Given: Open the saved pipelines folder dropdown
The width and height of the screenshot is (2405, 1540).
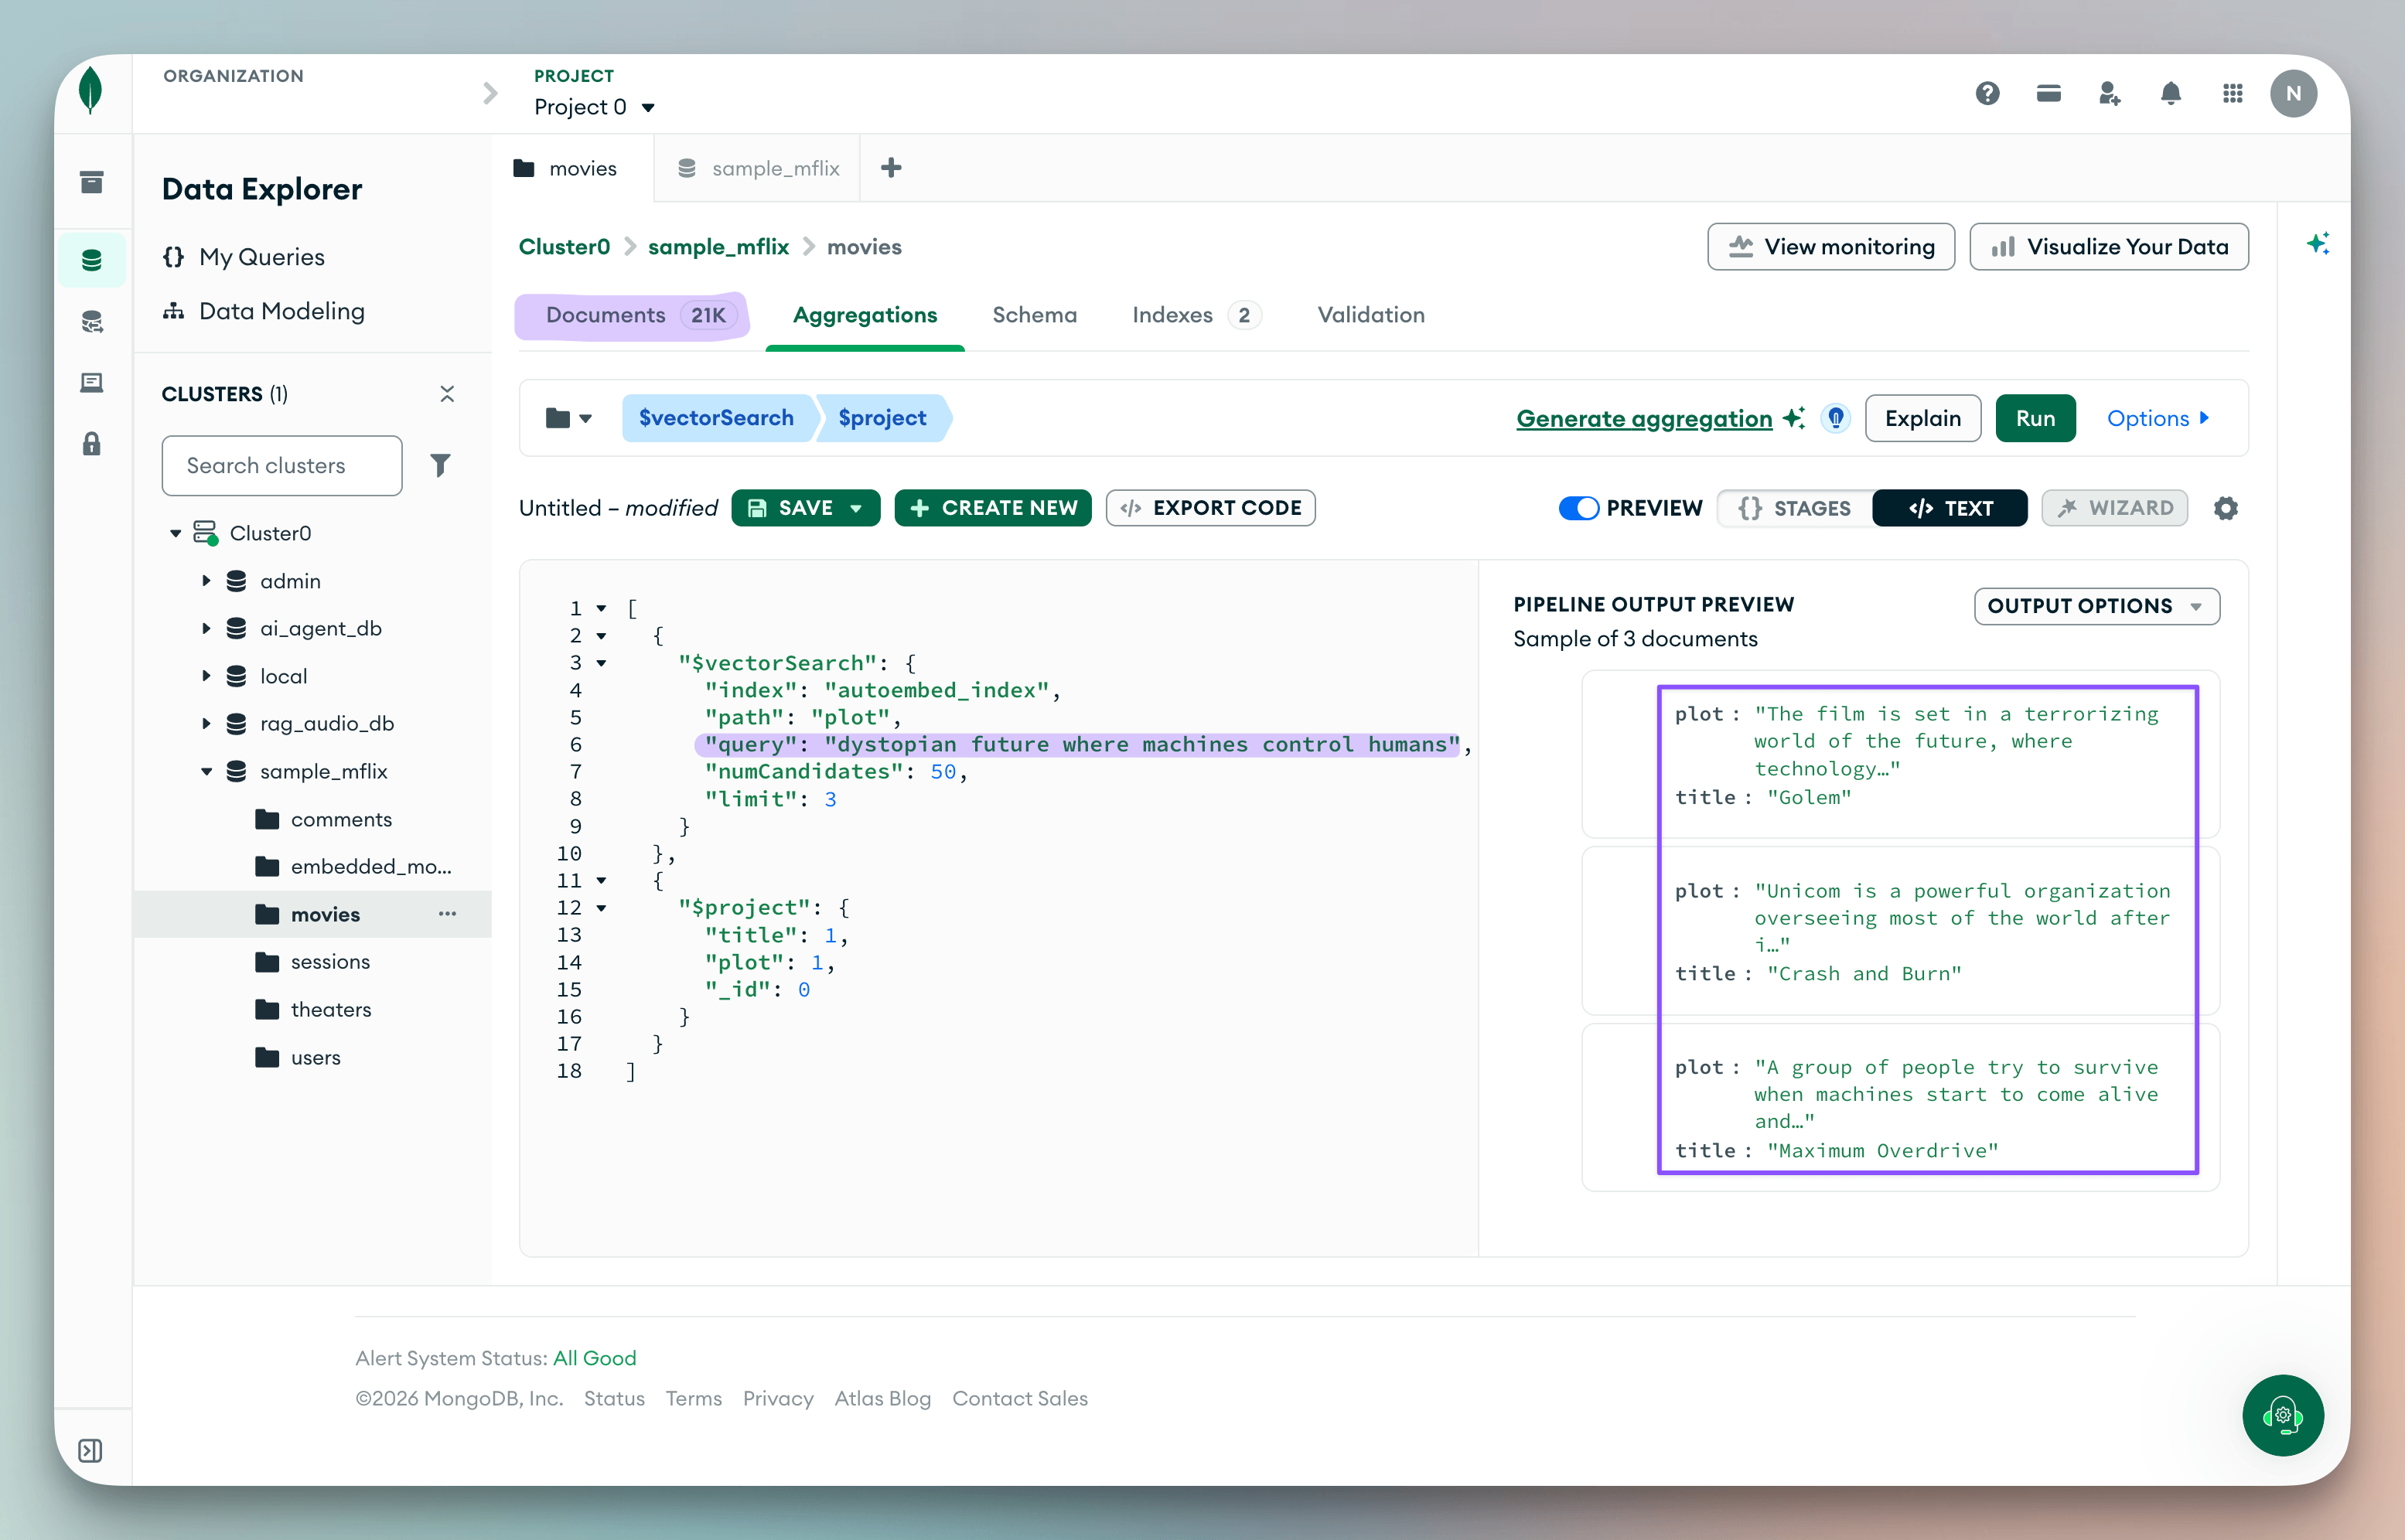Looking at the screenshot, I should (x=568, y=418).
